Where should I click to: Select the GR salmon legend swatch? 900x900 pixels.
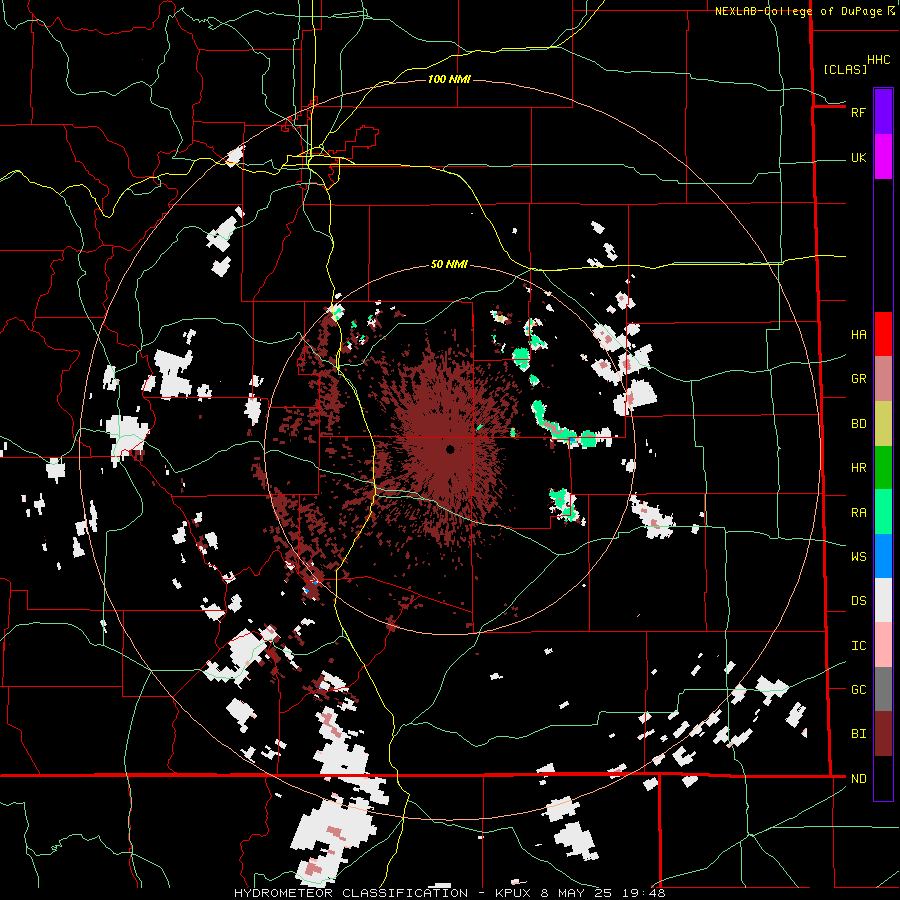(883, 378)
